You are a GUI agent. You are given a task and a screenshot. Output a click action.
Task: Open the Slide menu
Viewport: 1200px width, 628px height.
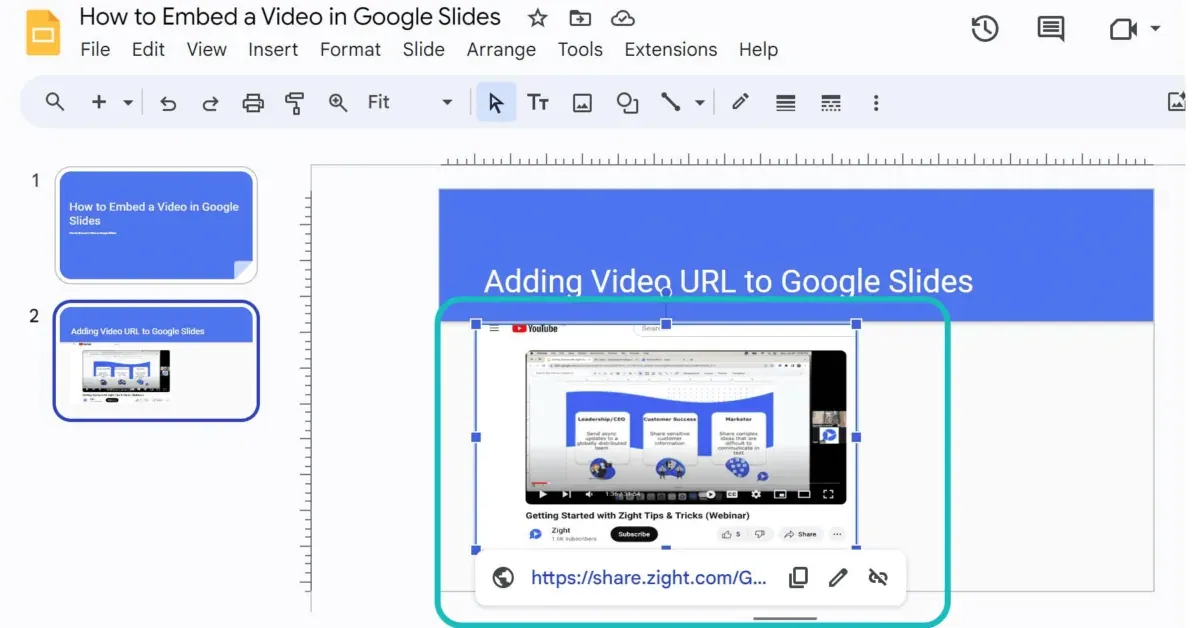(x=423, y=50)
